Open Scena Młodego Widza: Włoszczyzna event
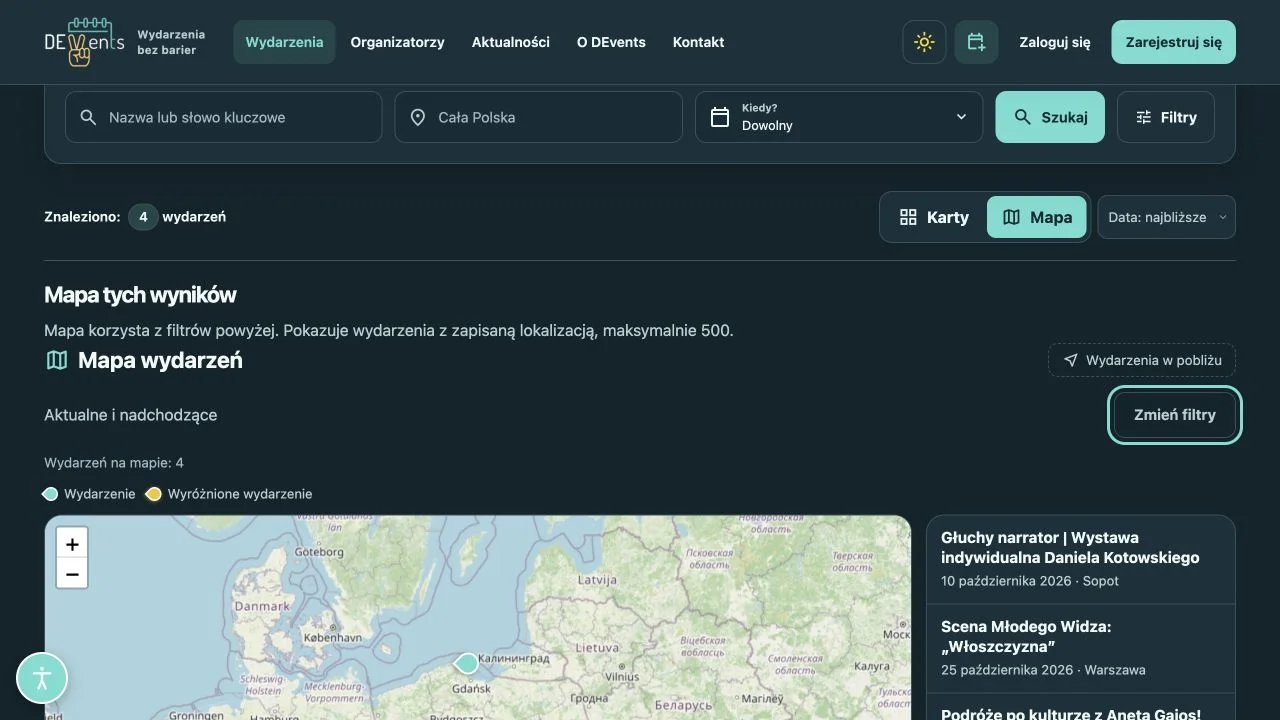This screenshot has width=1280, height=720. (x=1081, y=648)
